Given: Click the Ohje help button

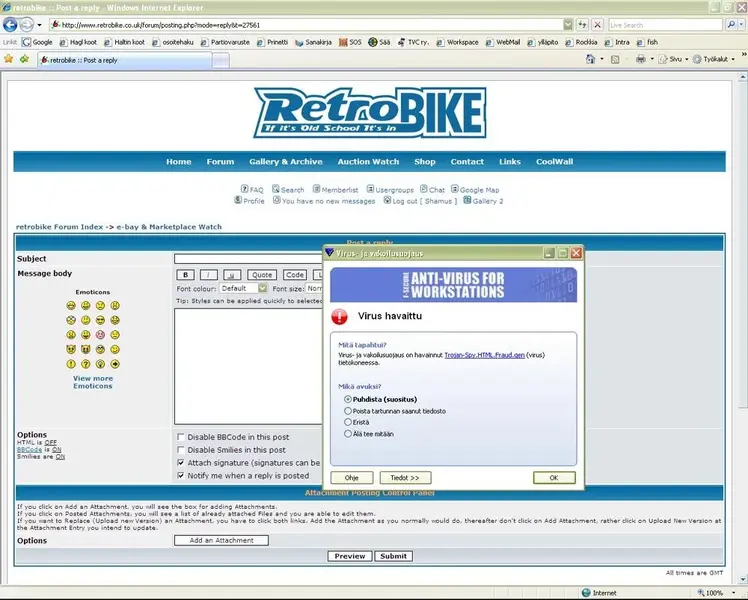Looking at the screenshot, I should click(352, 477).
